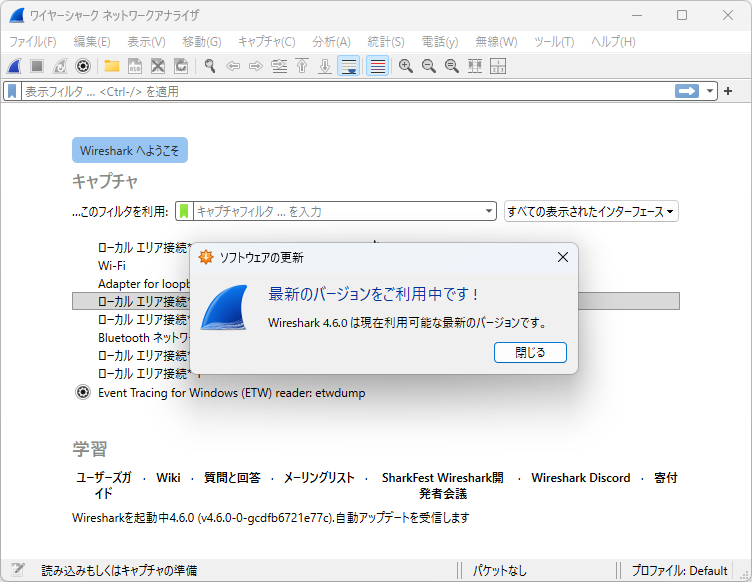
Task: Click the green capture filter bookmark
Action: coord(184,211)
